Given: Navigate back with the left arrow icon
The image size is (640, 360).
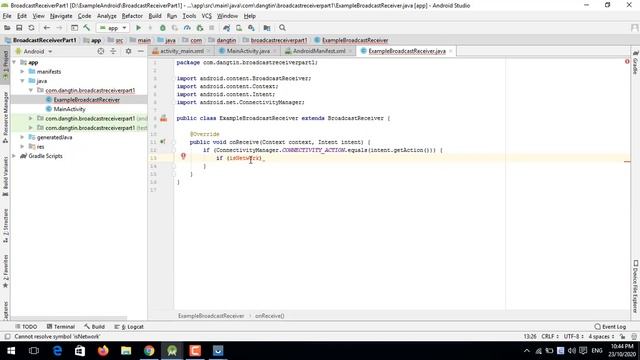Looking at the screenshot, I should point(47,28).
